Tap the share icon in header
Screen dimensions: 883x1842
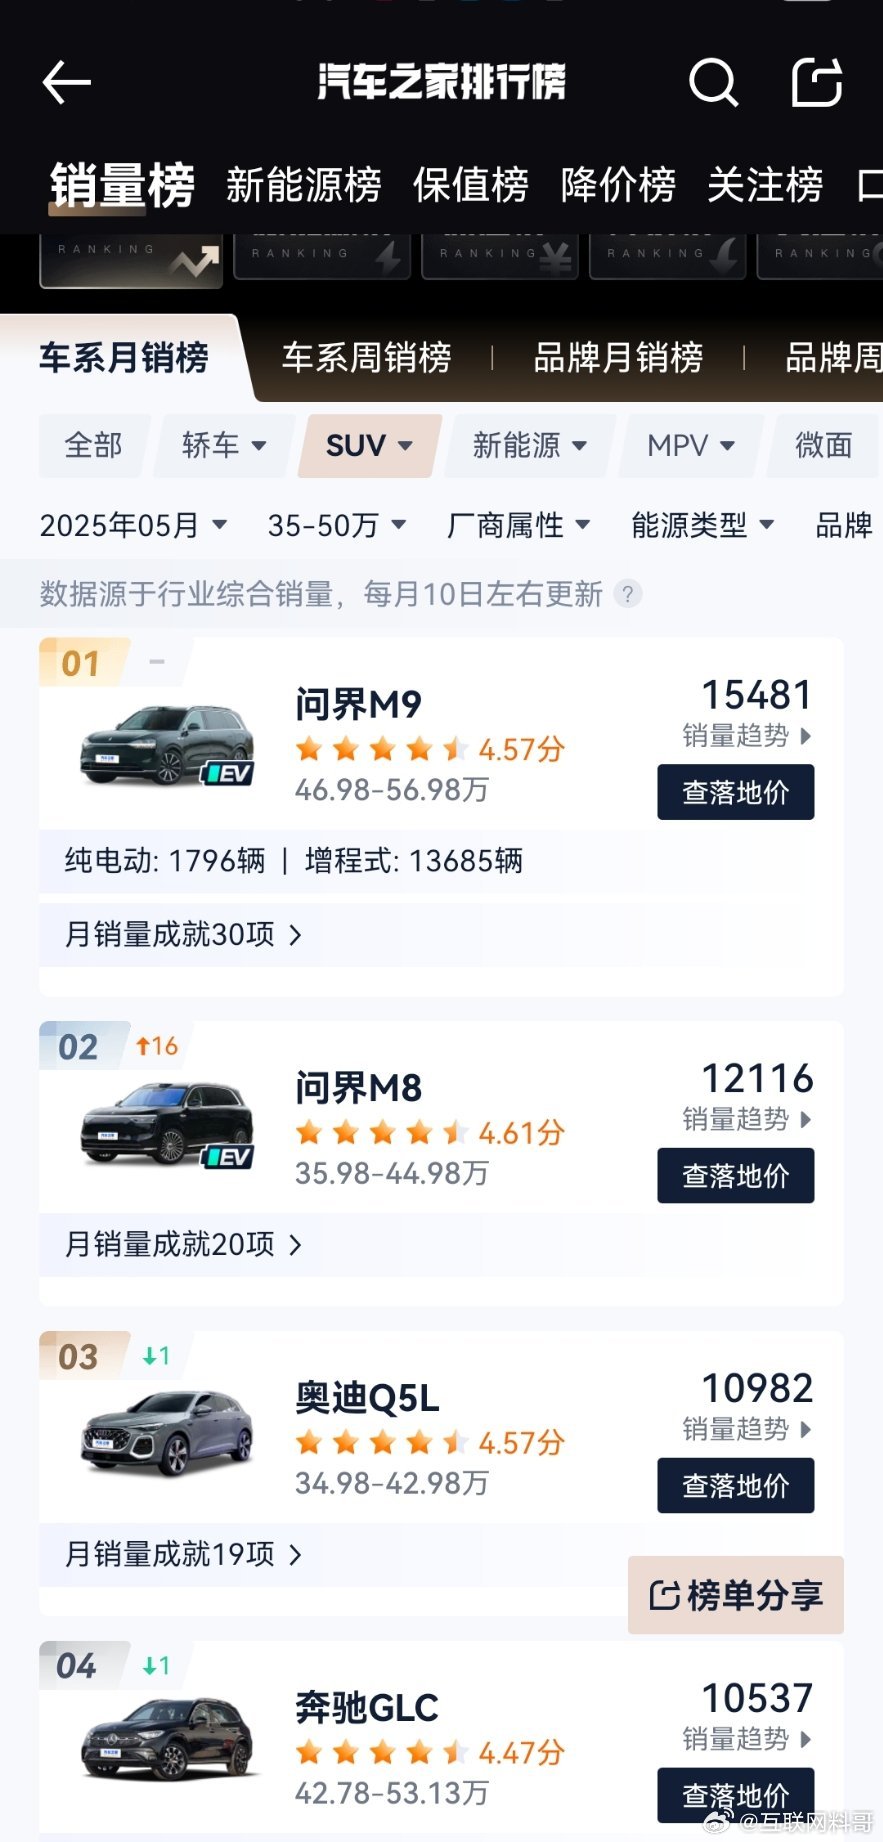[x=817, y=82]
